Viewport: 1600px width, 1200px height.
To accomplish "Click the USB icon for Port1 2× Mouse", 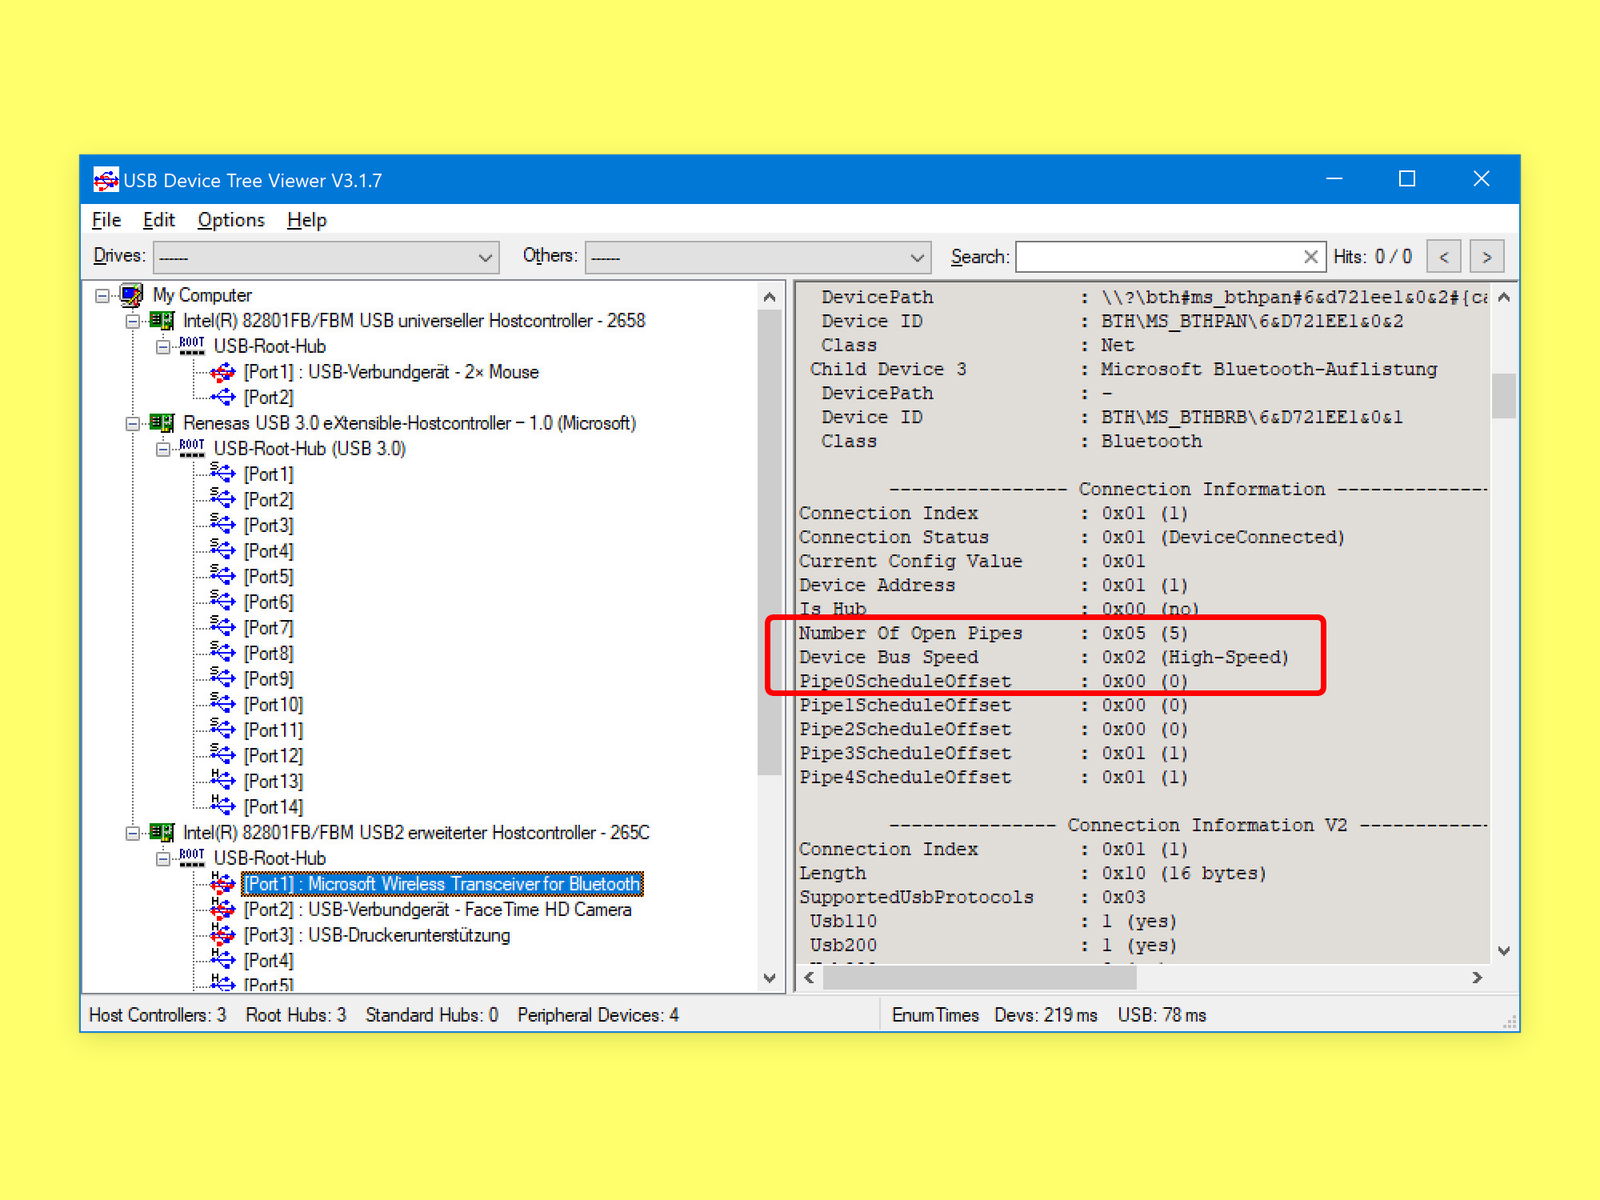I will (222, 372).
